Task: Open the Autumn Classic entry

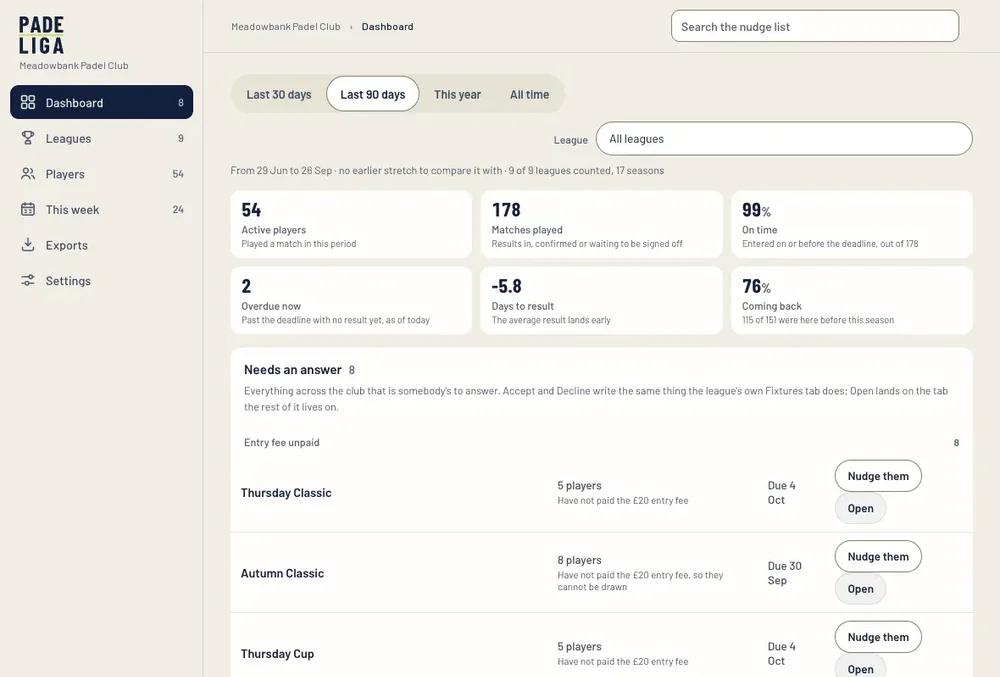Action: (860, 589)
